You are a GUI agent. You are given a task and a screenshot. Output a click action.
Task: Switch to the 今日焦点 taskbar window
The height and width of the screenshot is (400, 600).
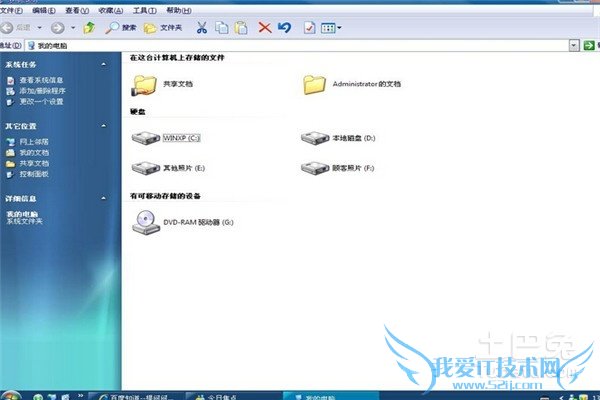click(x=234, y=397)
